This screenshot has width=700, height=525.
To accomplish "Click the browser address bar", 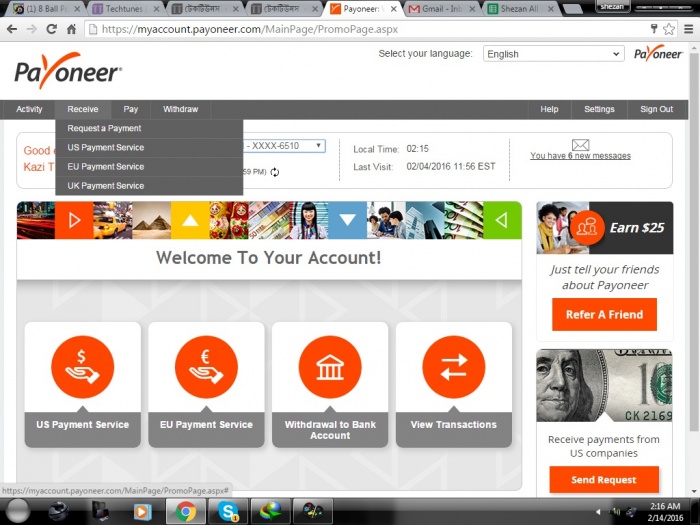I will pos(366,29).
